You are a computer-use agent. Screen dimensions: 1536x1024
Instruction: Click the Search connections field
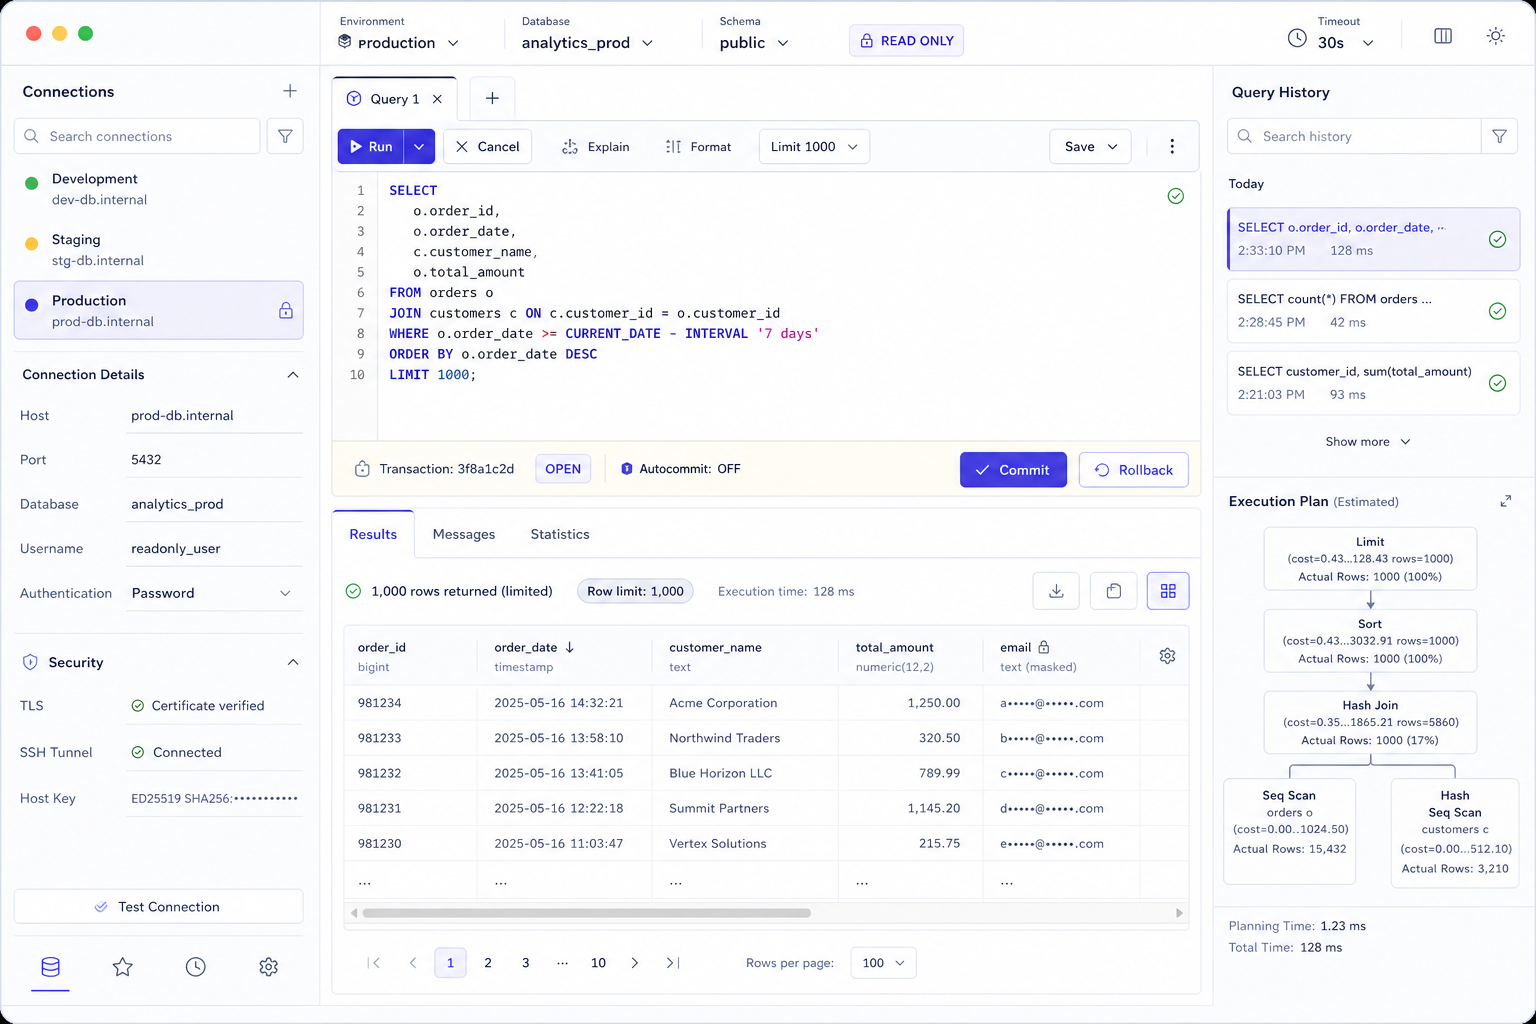pyautogui.click(x=137, y=136)
